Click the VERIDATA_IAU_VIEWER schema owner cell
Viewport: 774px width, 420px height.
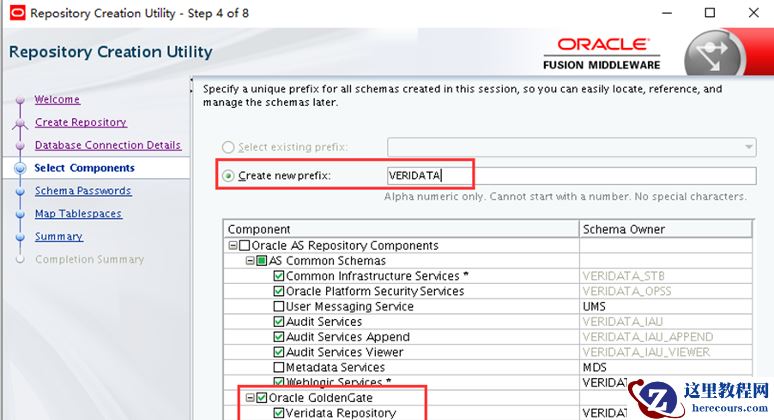click(665, 352)
